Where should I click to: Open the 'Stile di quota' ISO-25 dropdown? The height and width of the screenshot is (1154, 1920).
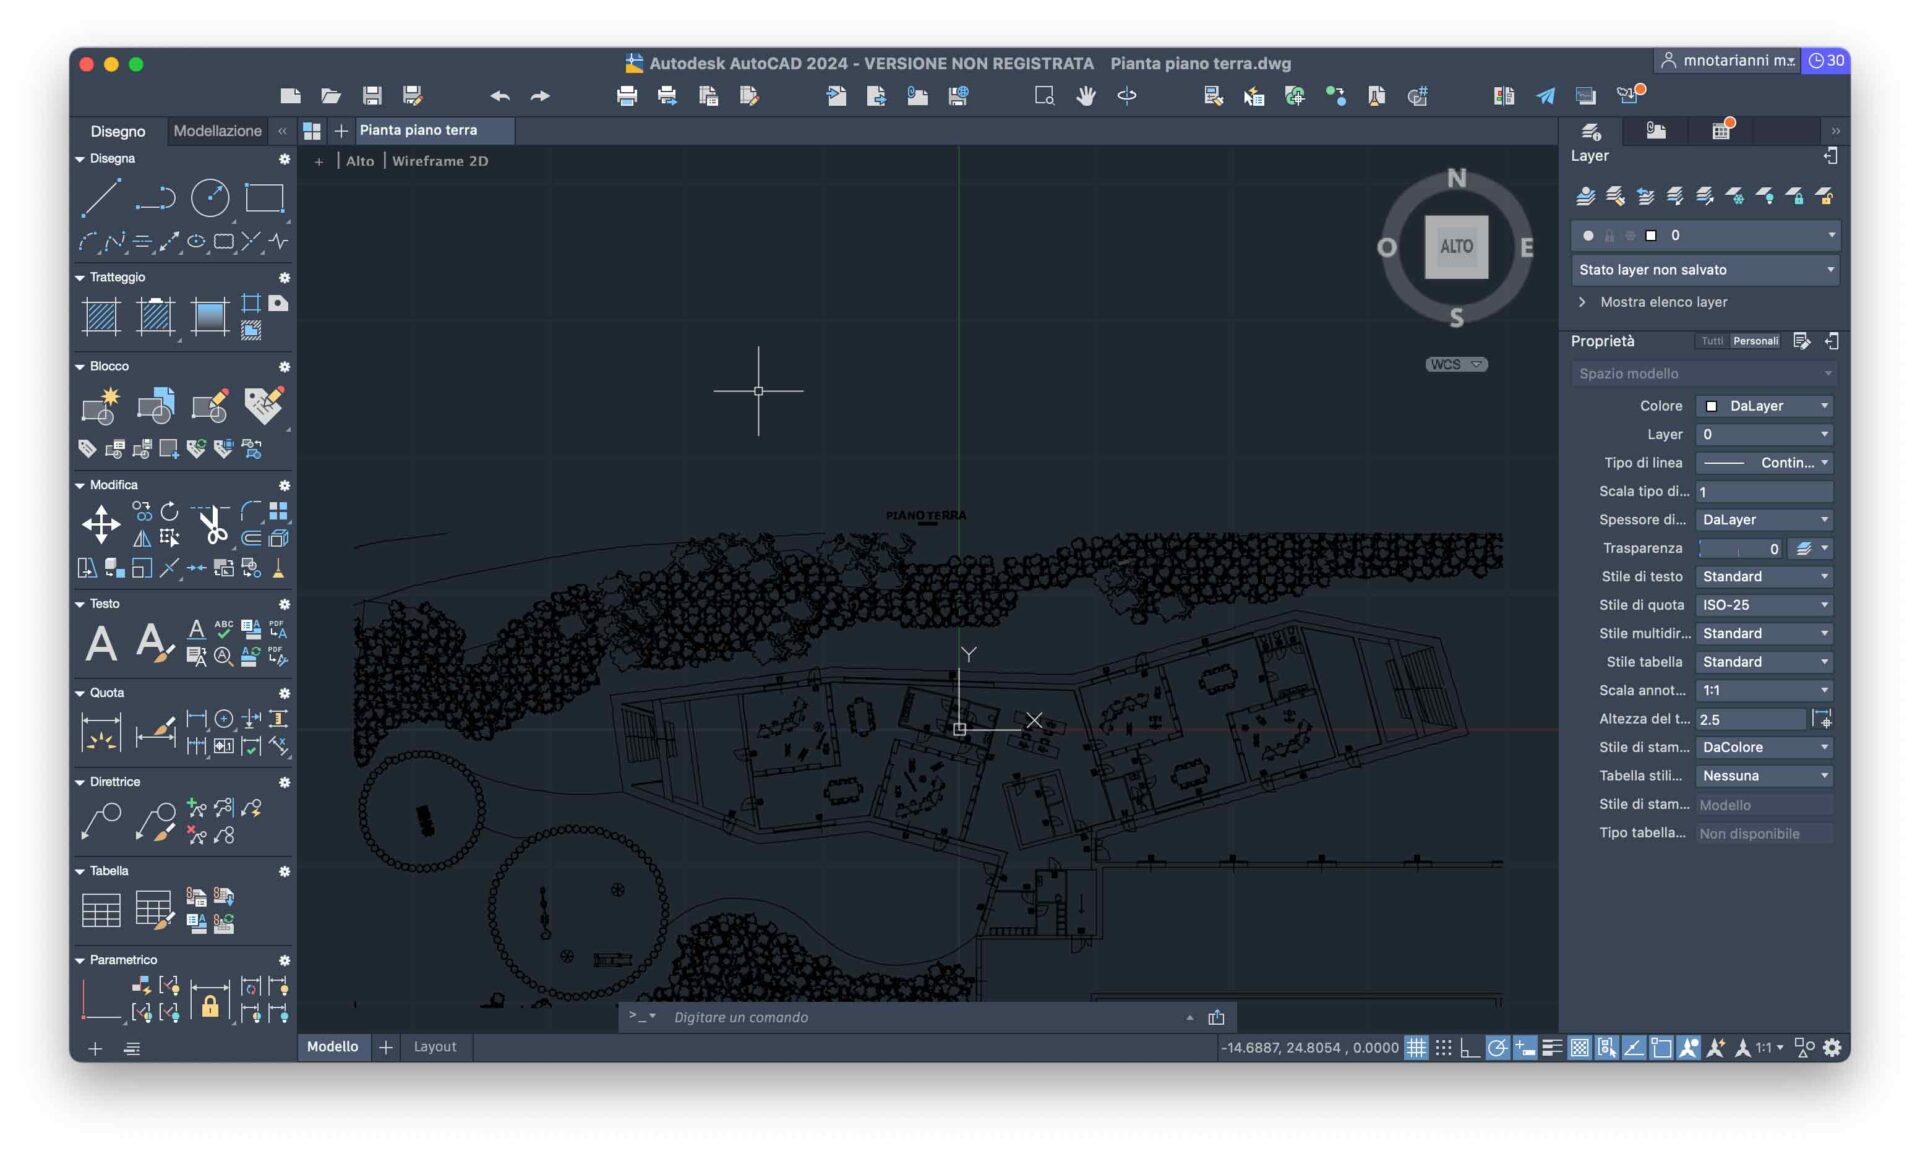pyautogui.click(x=1763, y=605)
